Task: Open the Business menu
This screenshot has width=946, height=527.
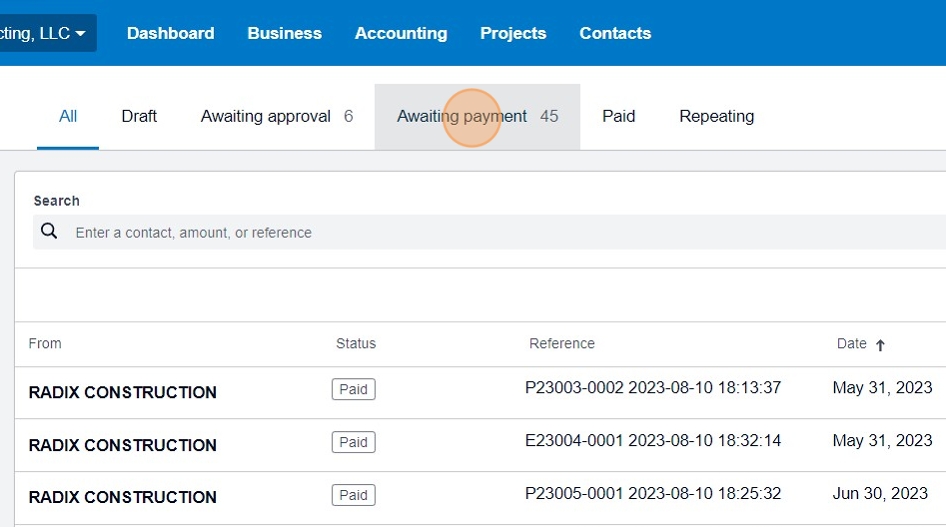Action: (284, 33)
